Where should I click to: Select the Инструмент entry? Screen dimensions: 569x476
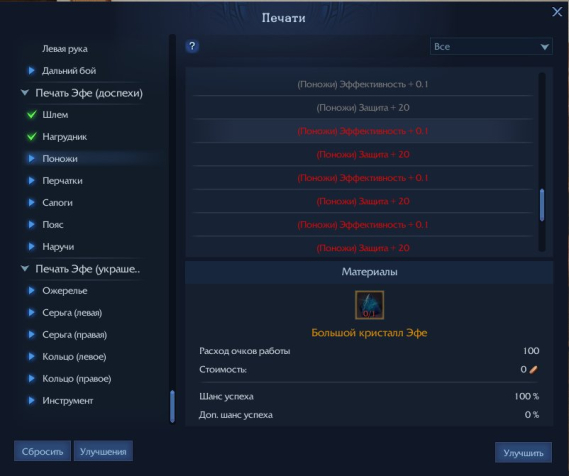pyautogui.click(x=67, y=401)
